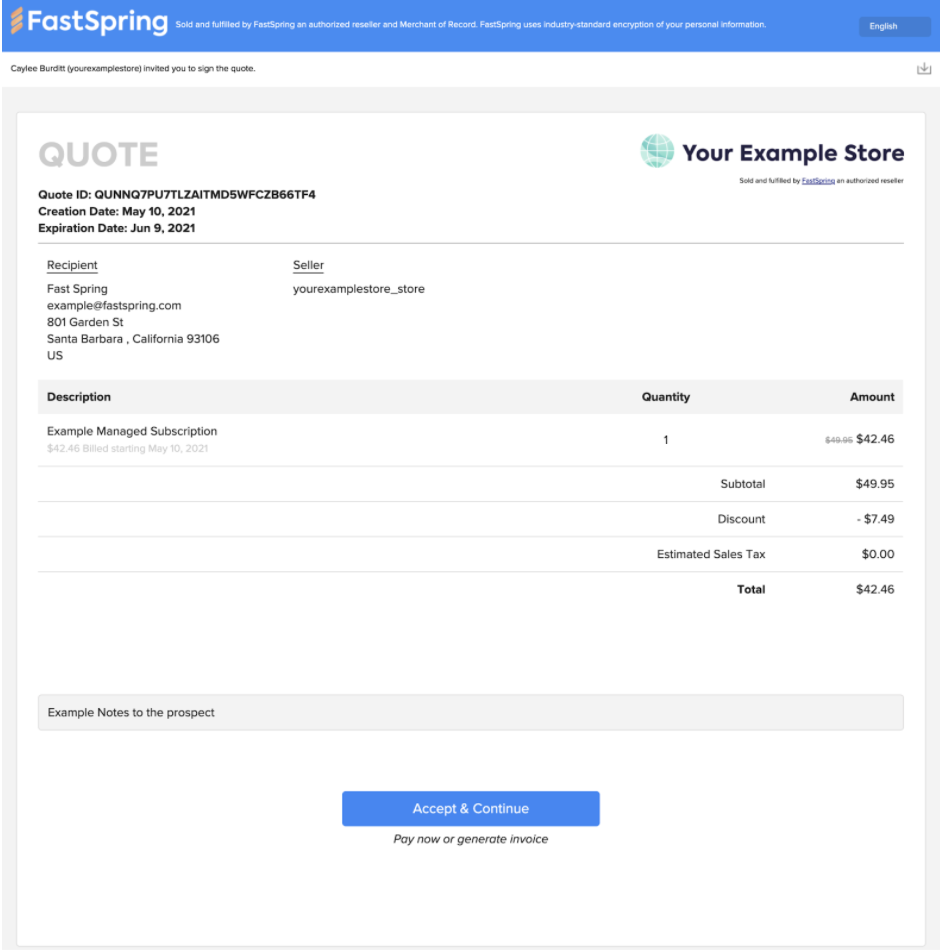Select the example@fastspring.com email text
Screen dimensions: 940x950
(114, 305)
